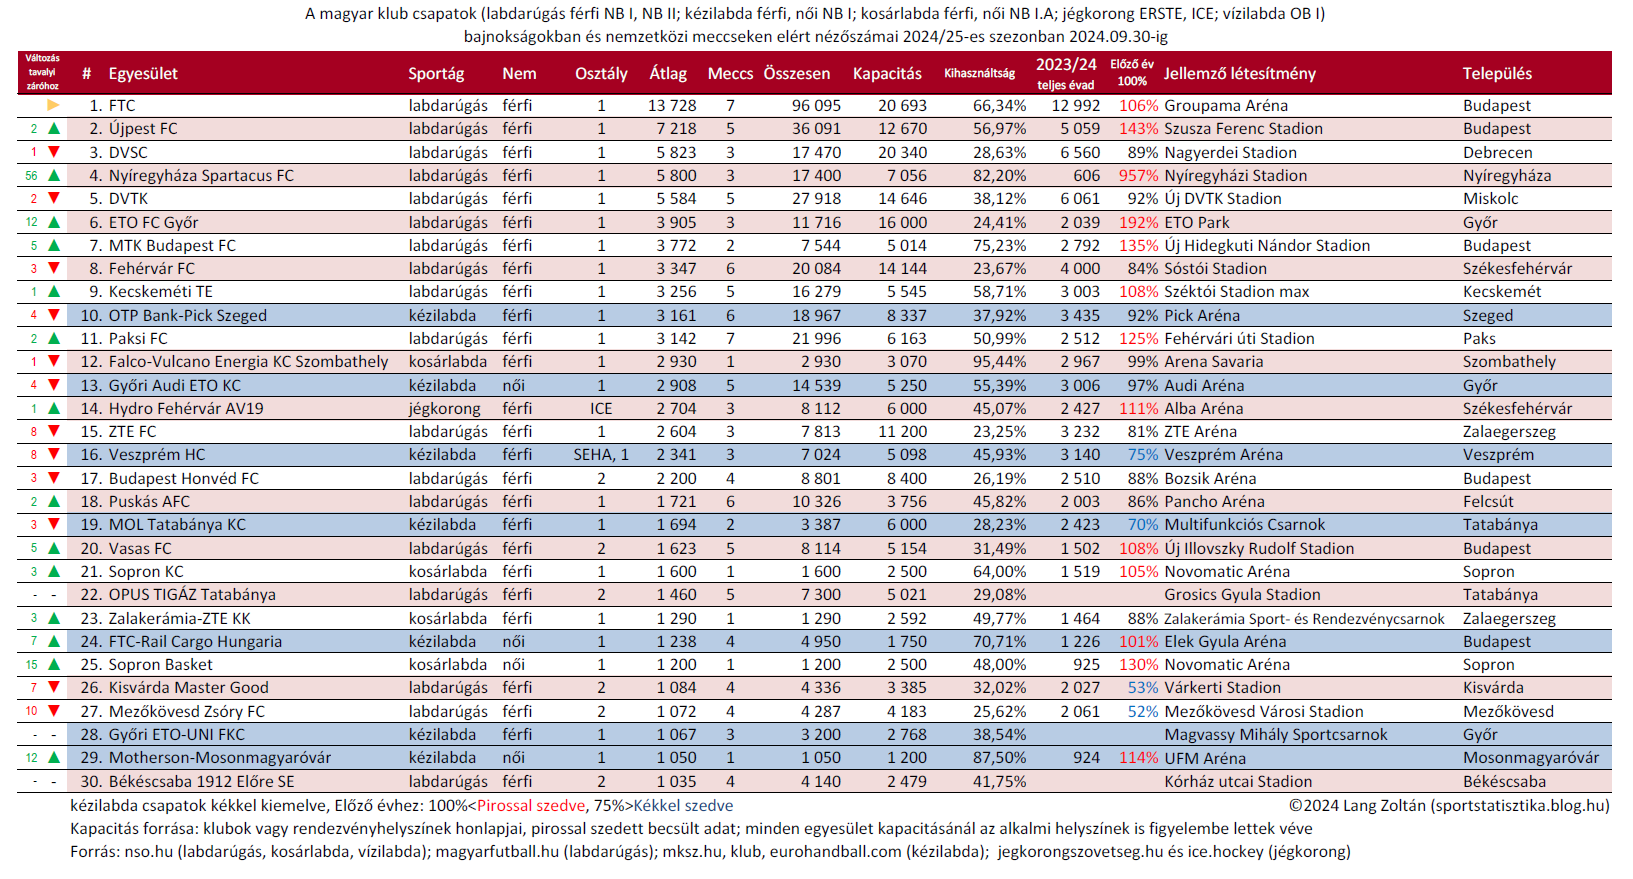Click the Kapacitás column header
Screen dimensions: 1633x879
click(887, 73)
